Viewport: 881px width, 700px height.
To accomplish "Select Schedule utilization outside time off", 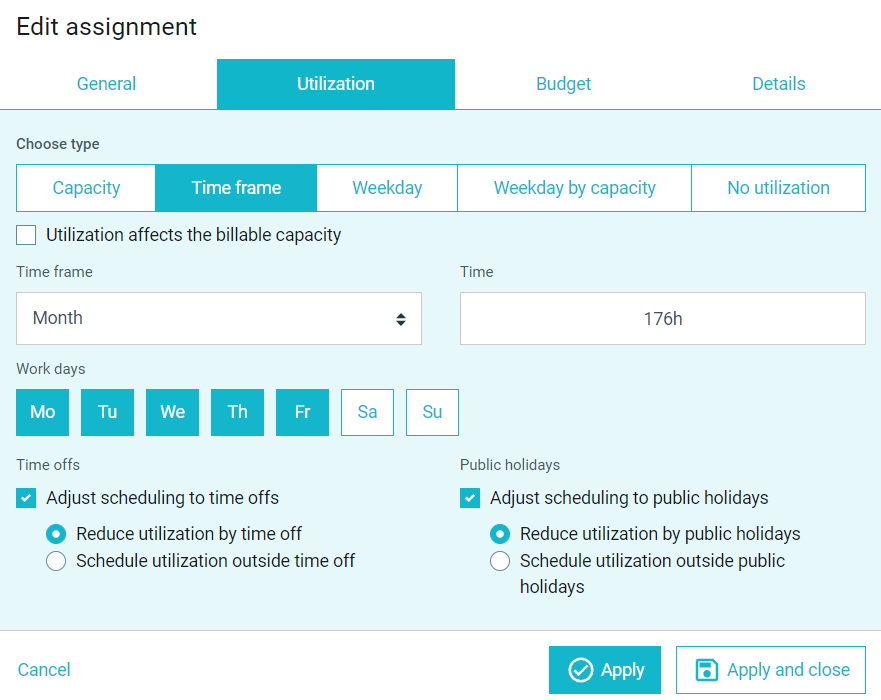I will (x=56, y=561).
